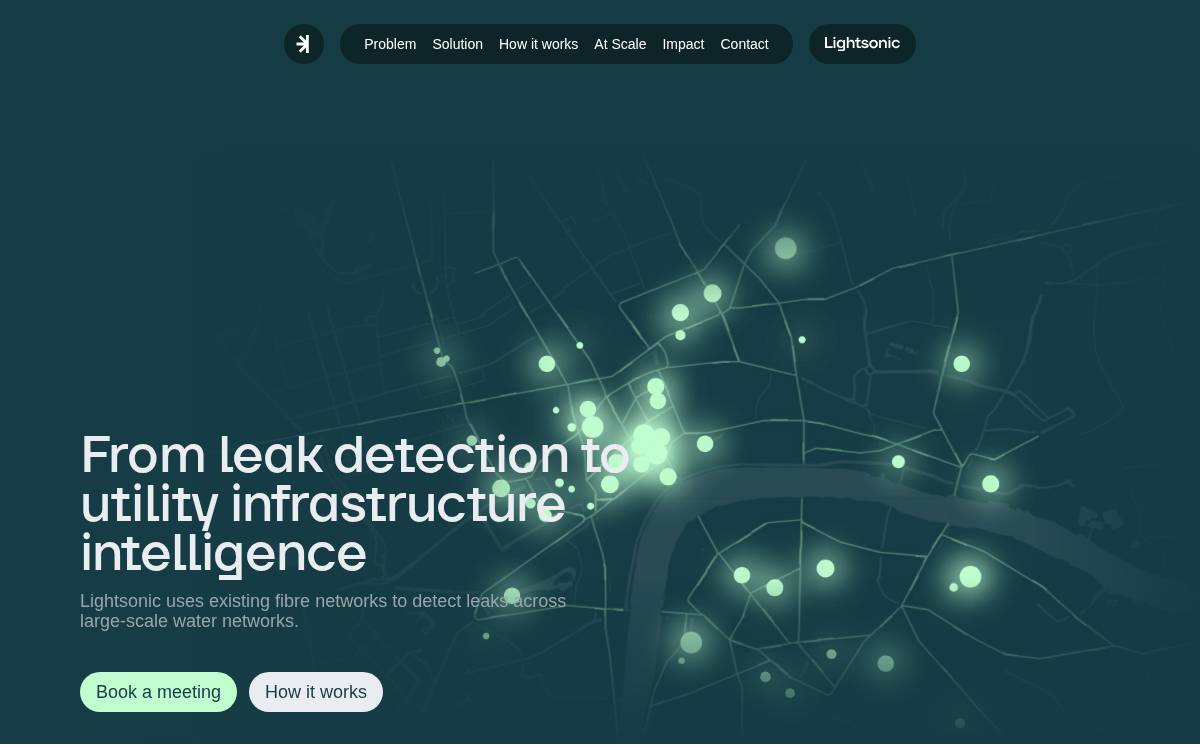The height and width of the screenshot is (750, 1200).
Task: Jump to the Impact section
Action: pyautogui.click(x=683, y=44)
